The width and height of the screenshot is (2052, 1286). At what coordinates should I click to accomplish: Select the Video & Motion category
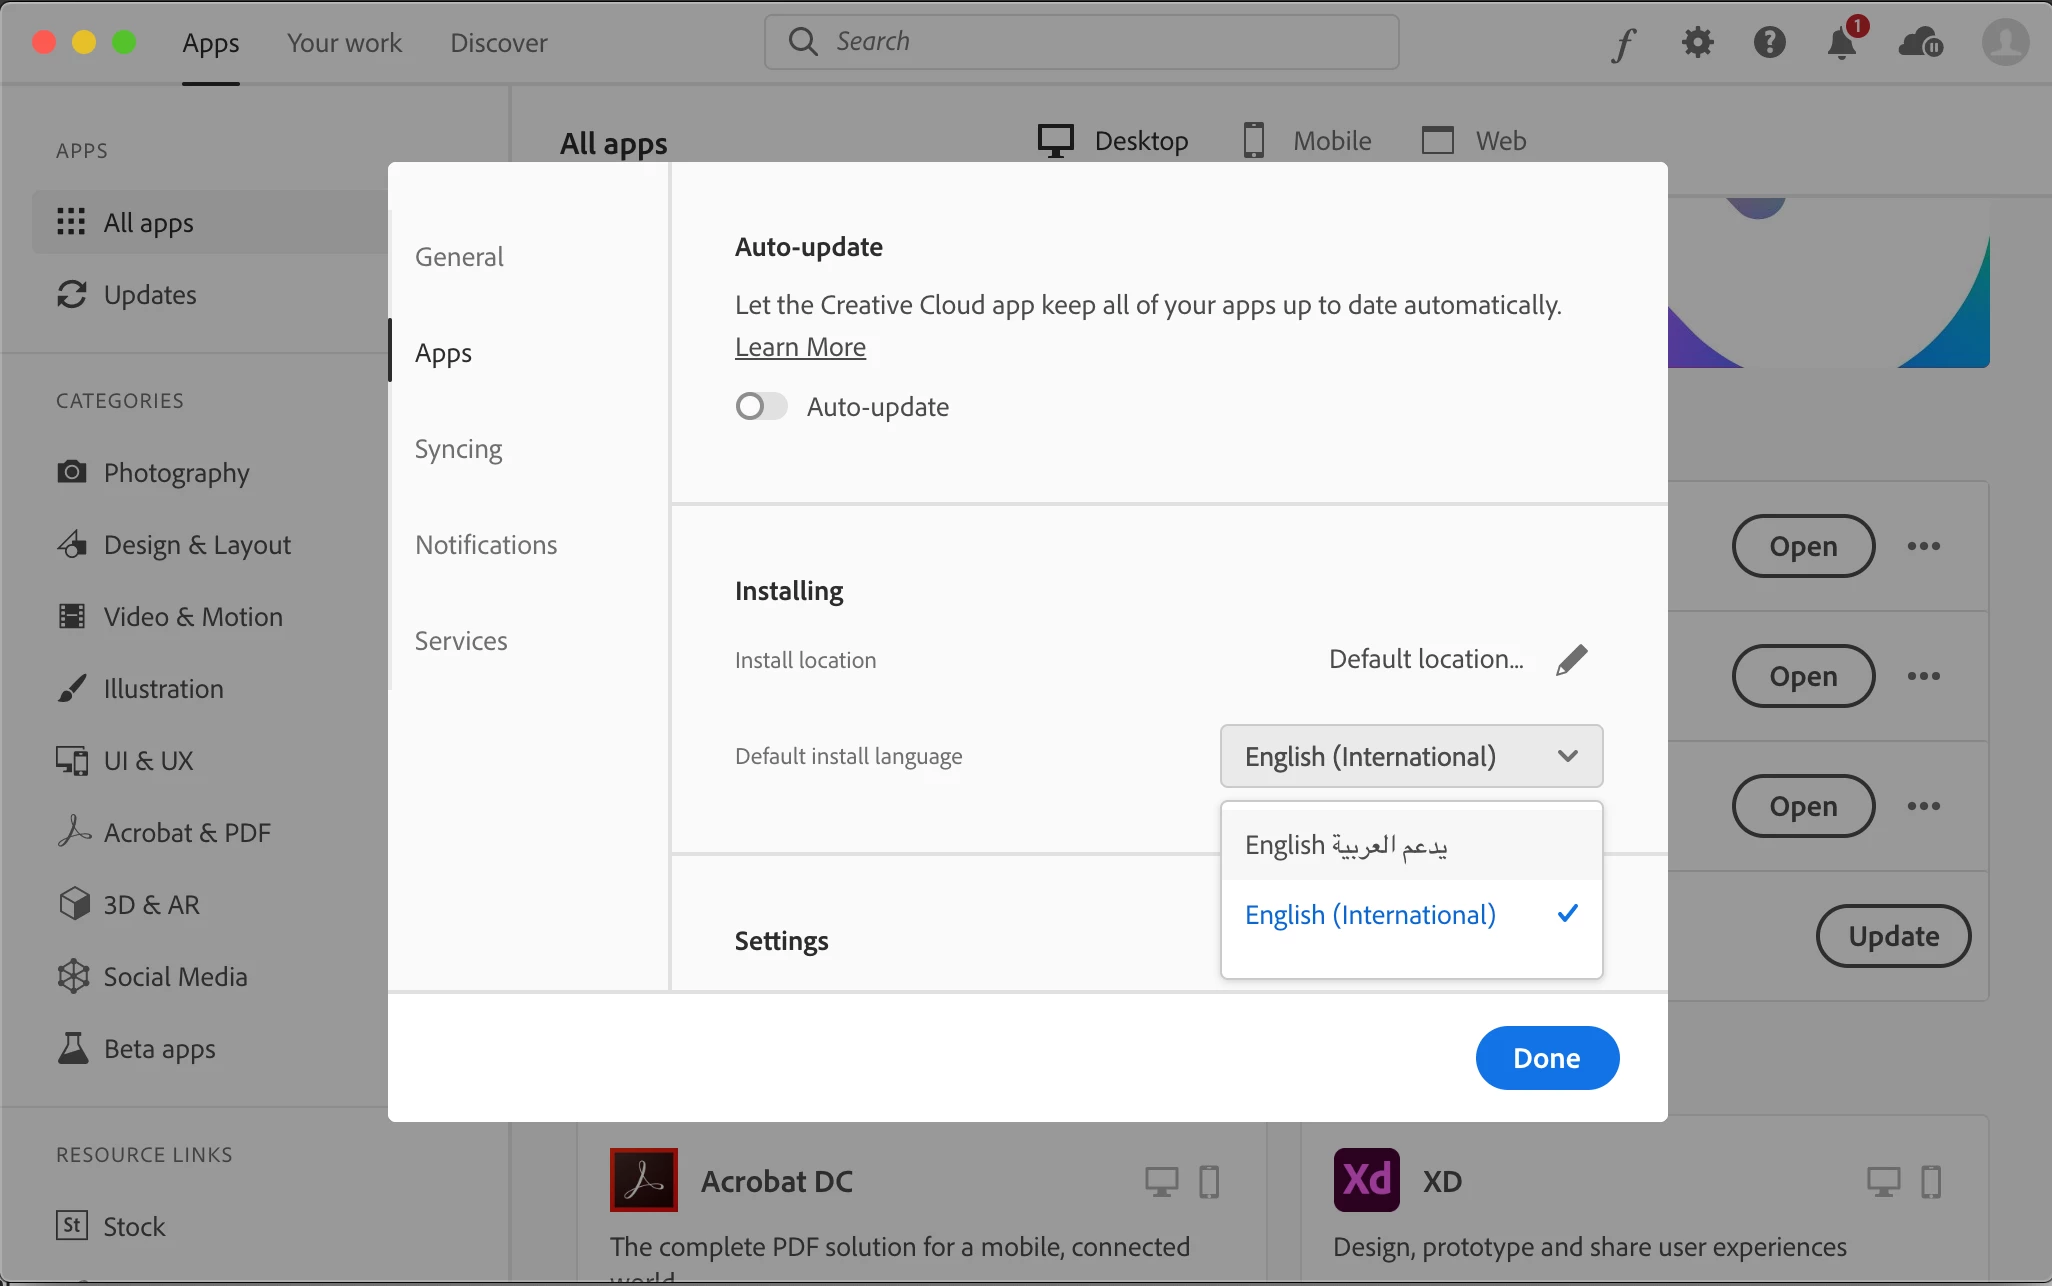170,616
